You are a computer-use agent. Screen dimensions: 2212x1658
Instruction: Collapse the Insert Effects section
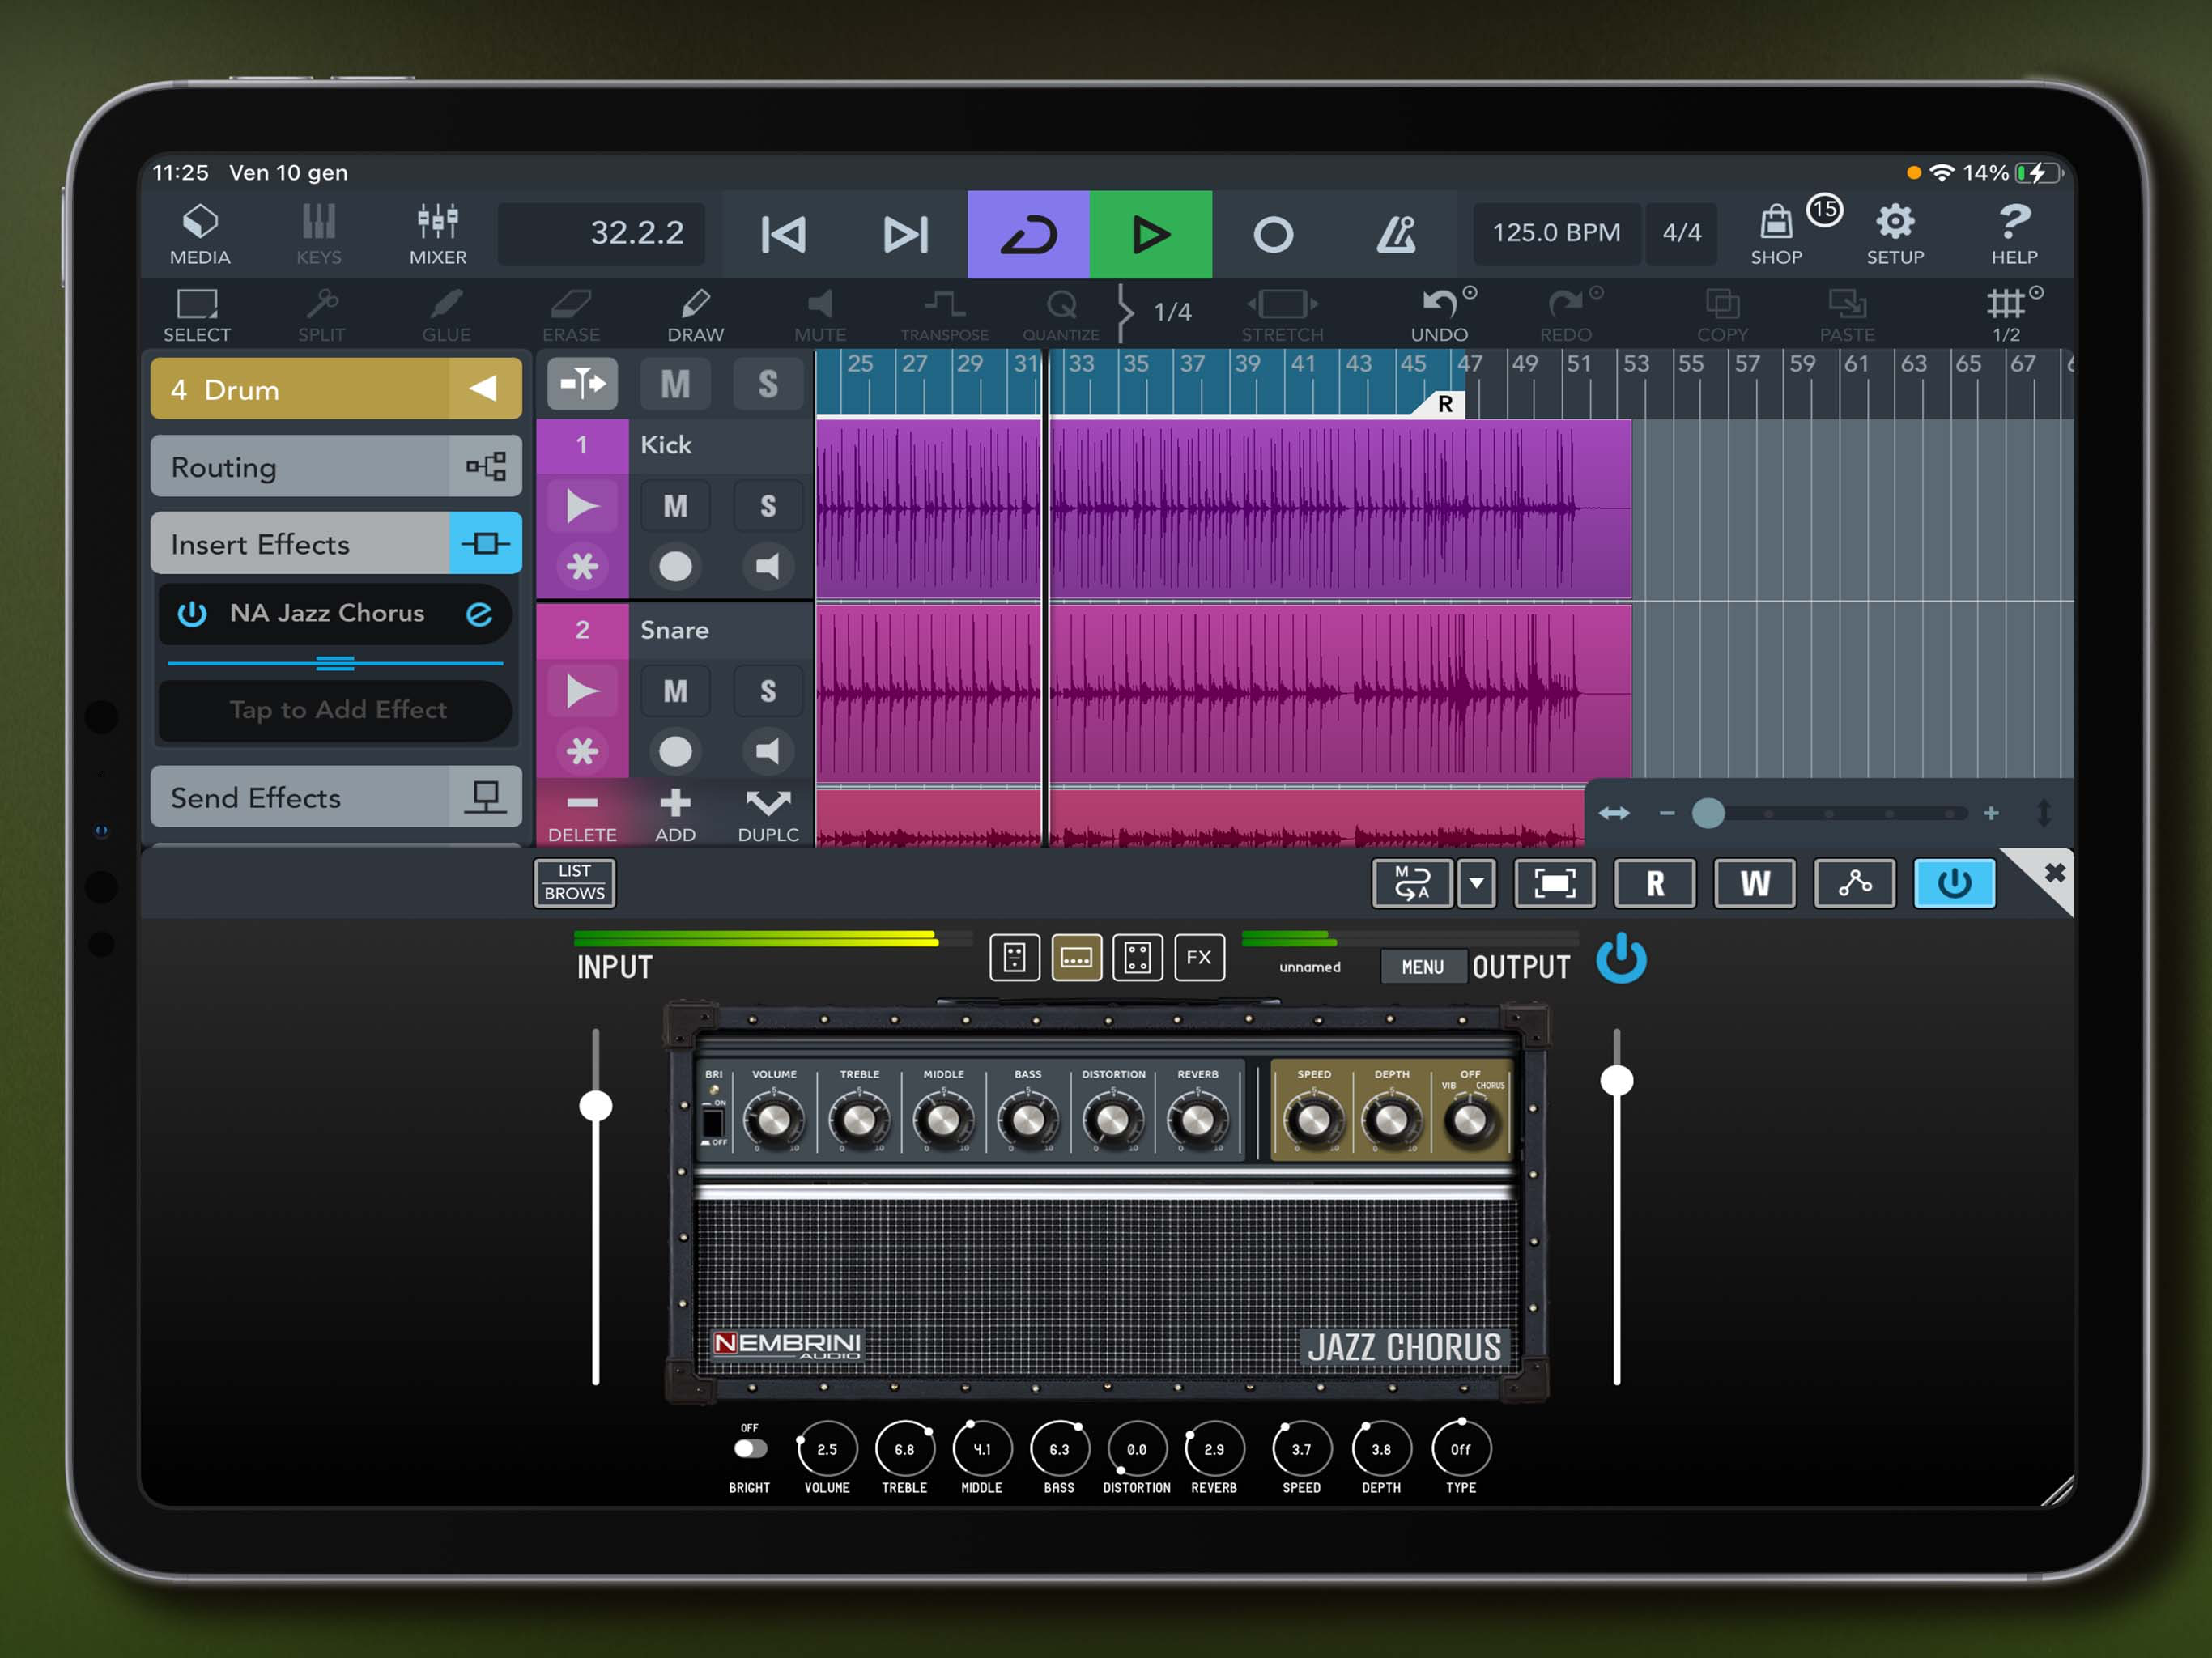click(336, 543)
